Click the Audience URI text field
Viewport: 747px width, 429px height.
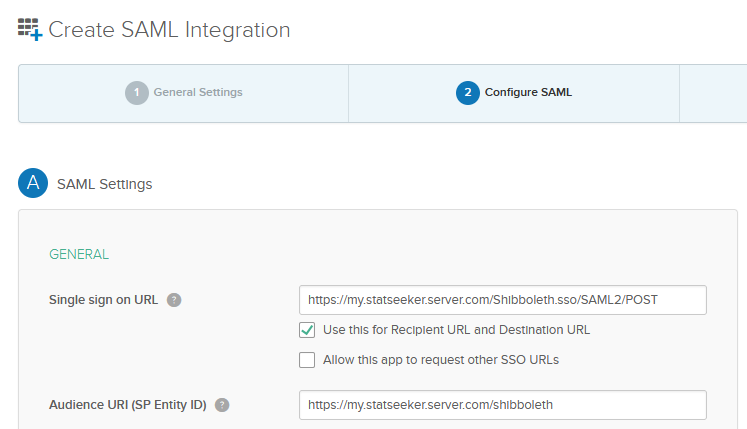click(x=503, y=405)
